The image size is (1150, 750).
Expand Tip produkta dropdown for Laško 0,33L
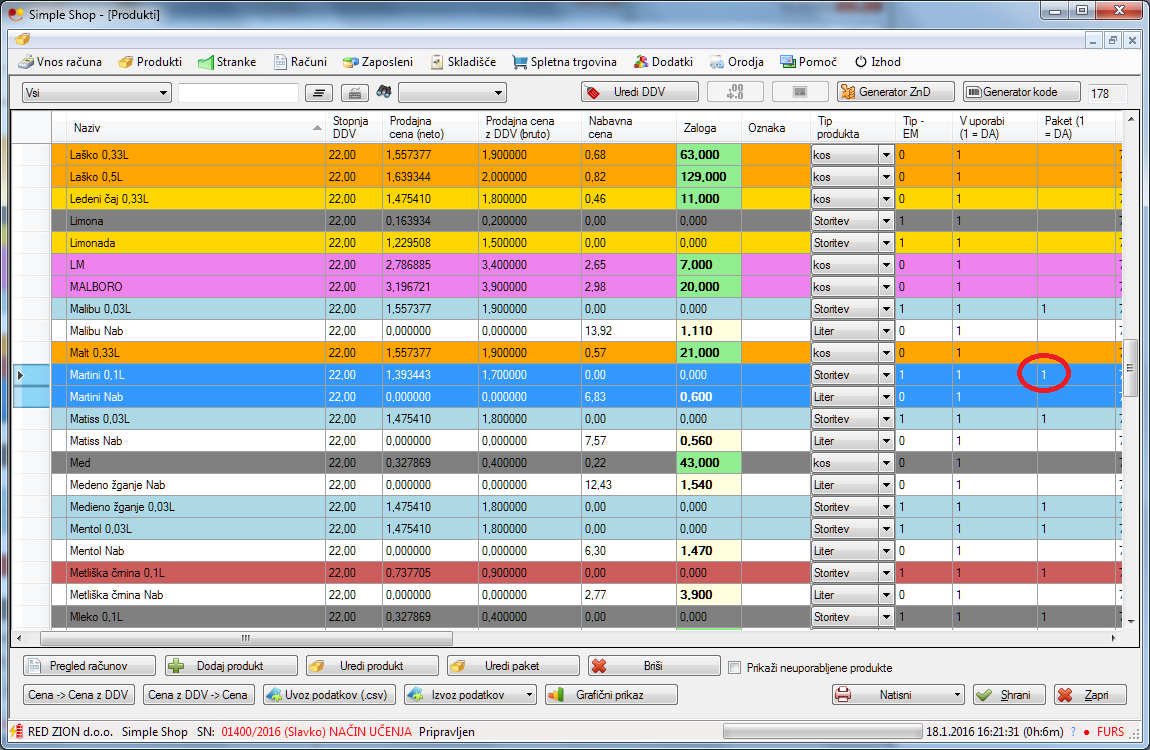885,155
